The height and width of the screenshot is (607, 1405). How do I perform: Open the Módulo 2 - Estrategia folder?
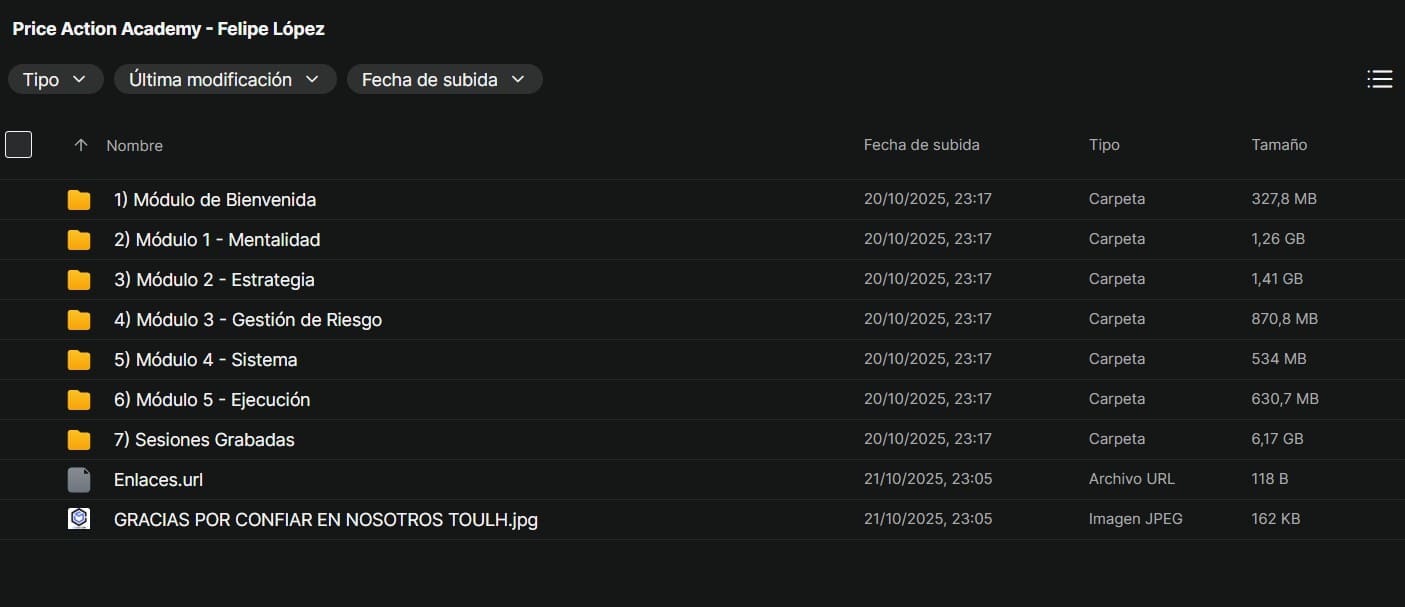225,280
